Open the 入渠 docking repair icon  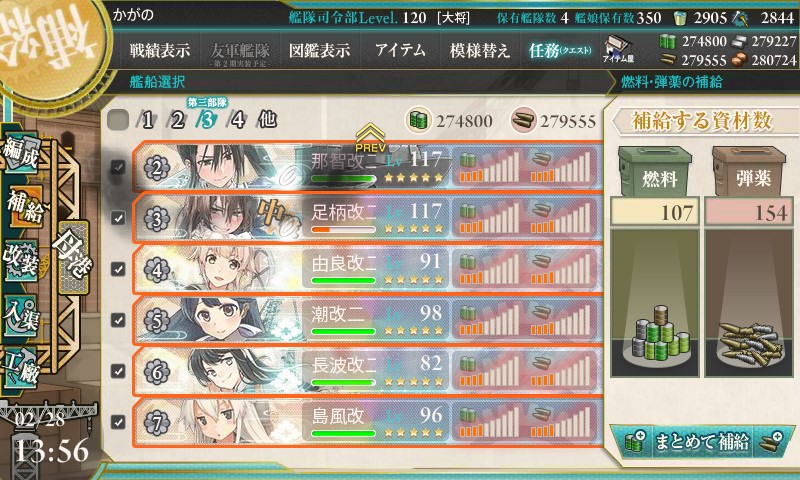tap(21, 315)
